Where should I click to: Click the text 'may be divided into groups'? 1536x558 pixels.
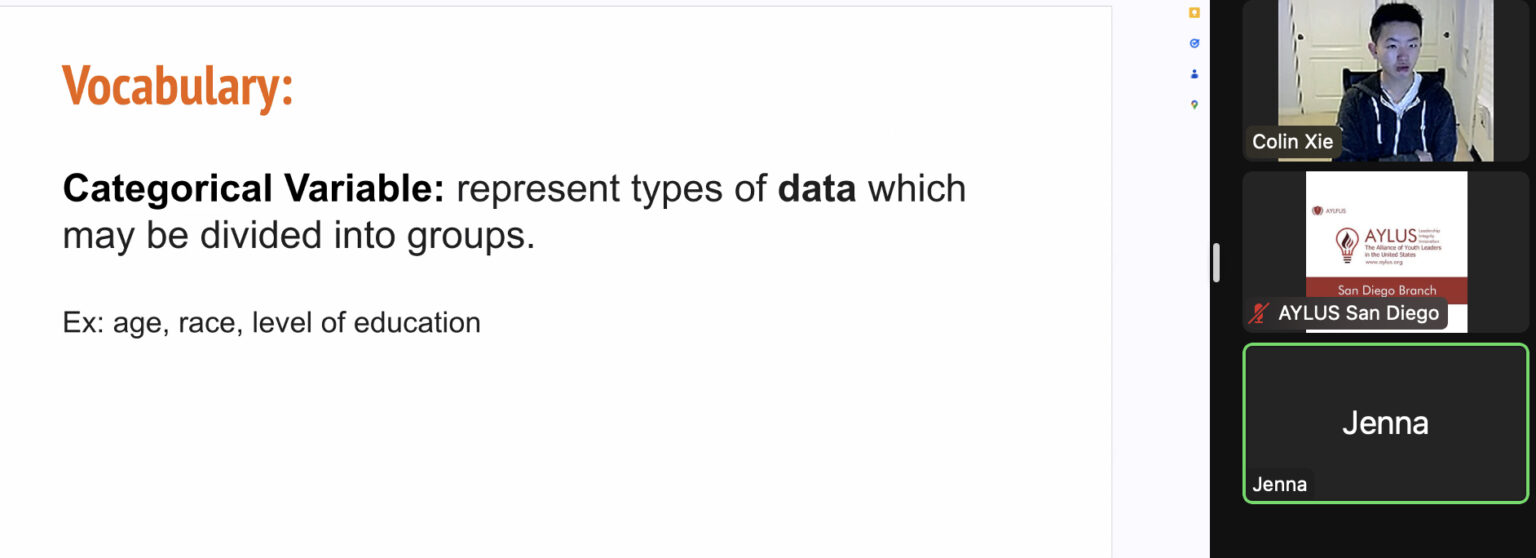299,236
